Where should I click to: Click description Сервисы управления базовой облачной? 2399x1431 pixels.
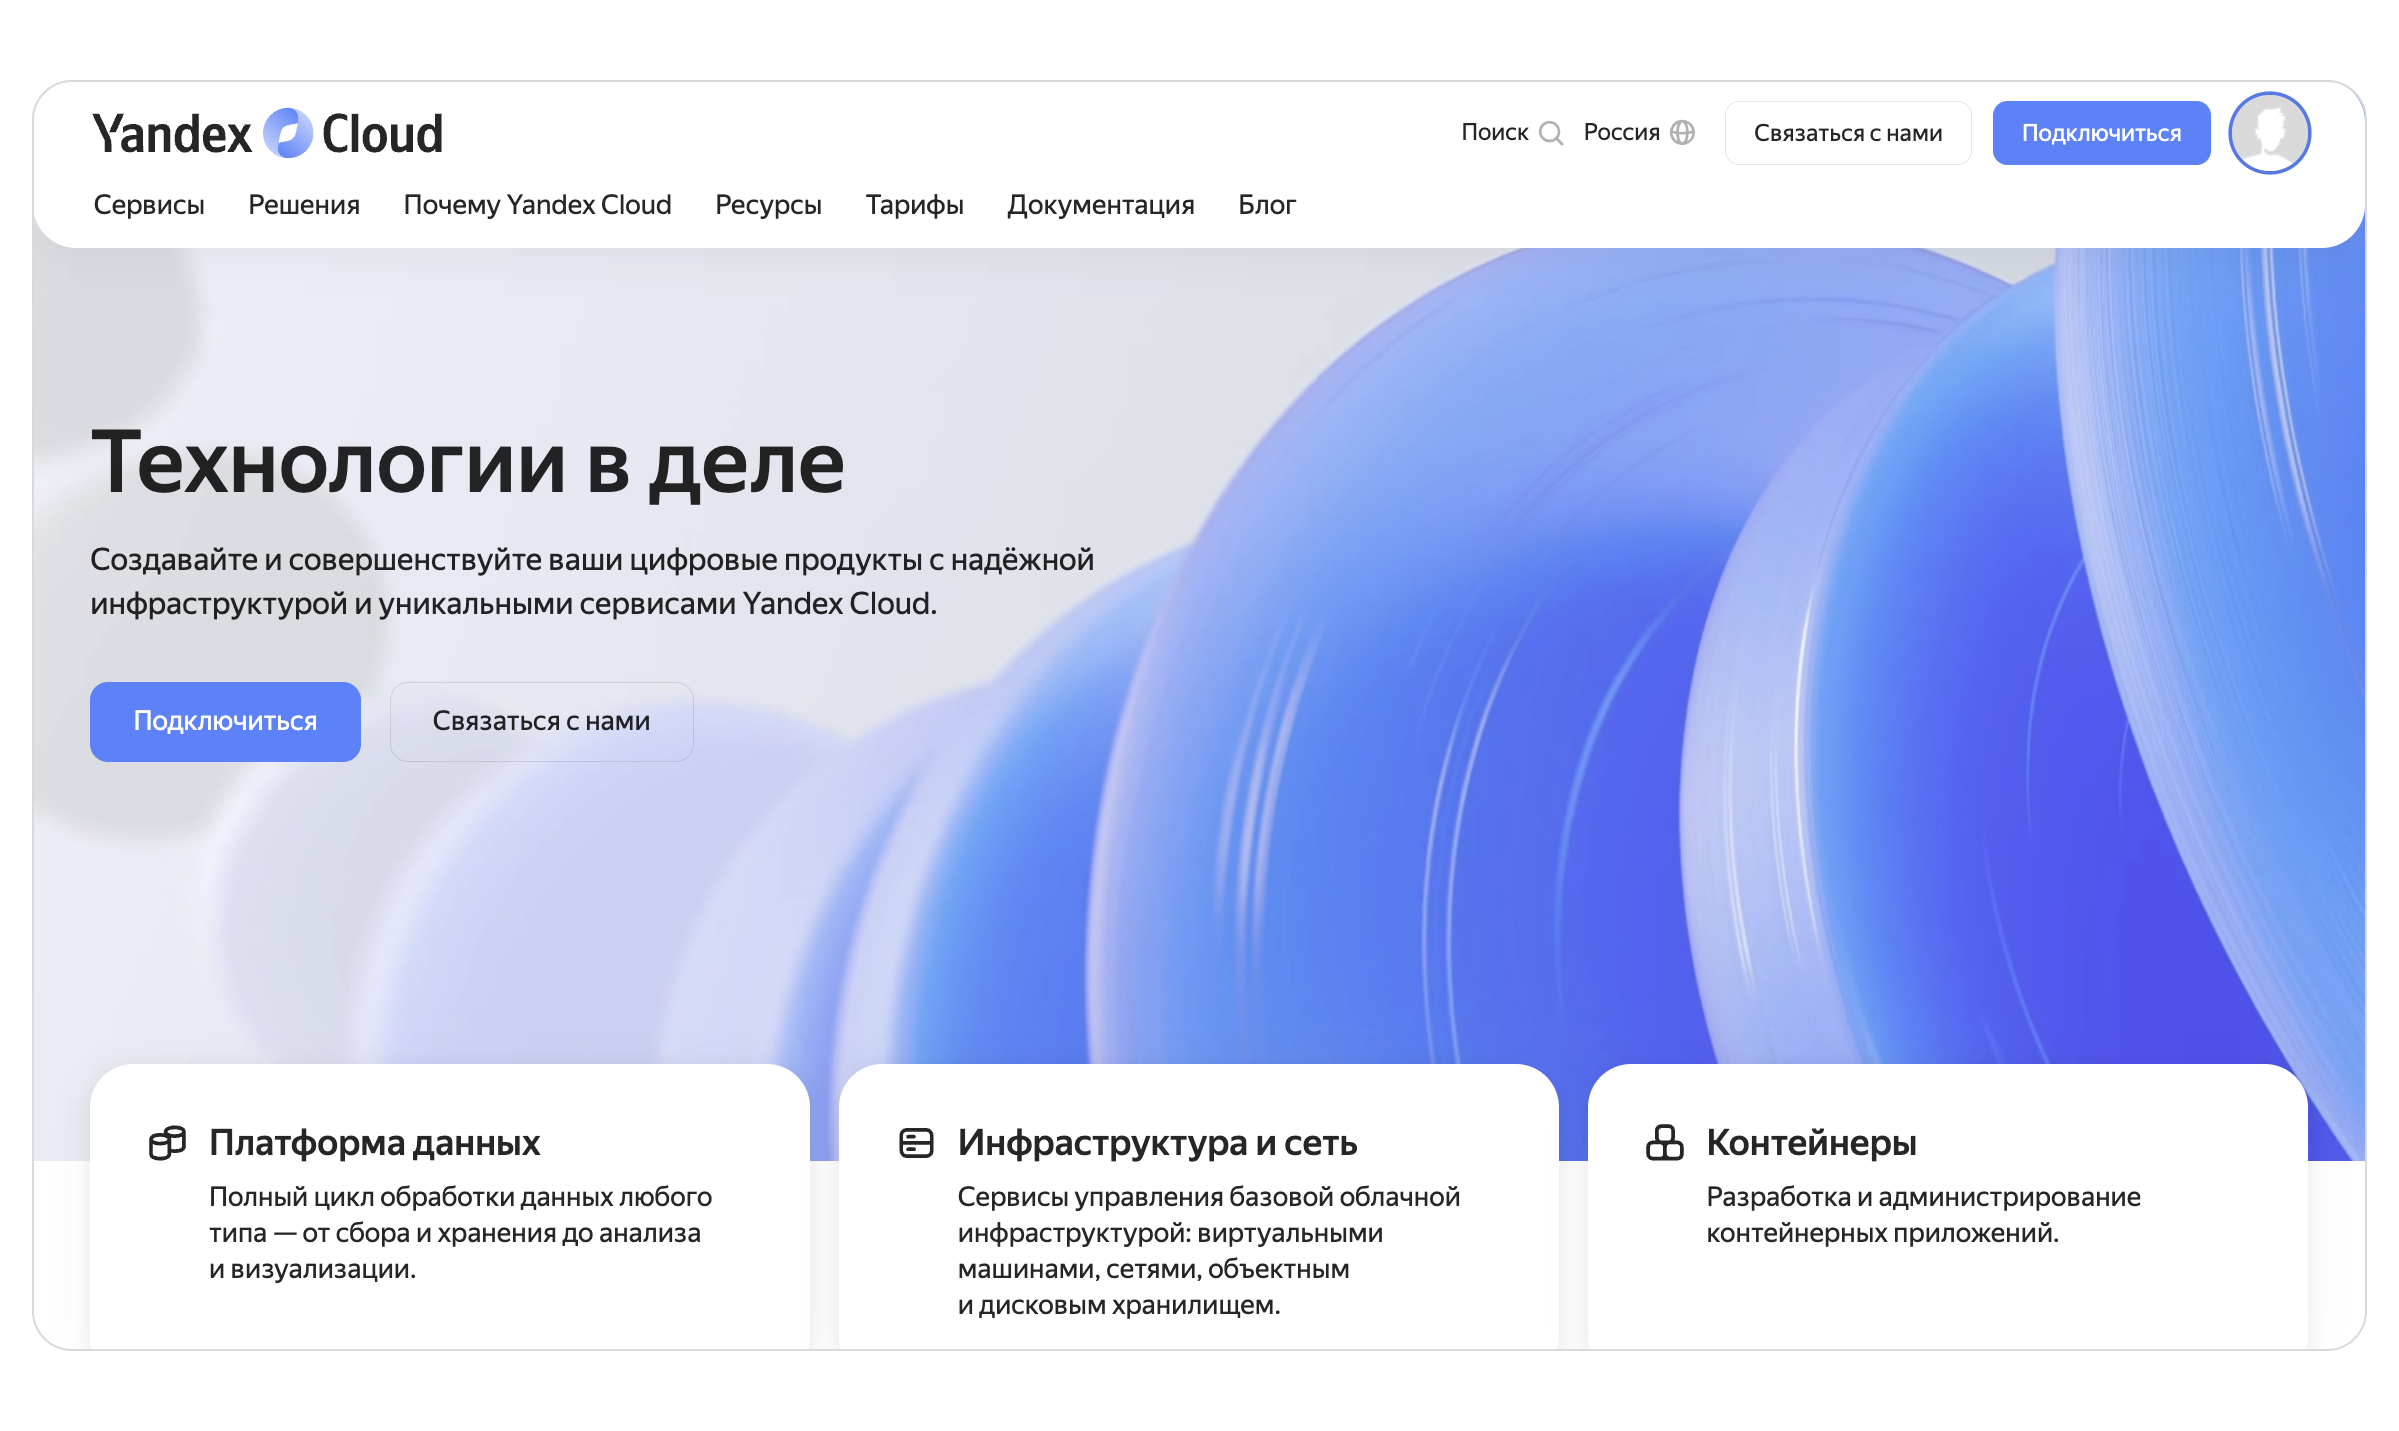click(x=1208, y=1251)
